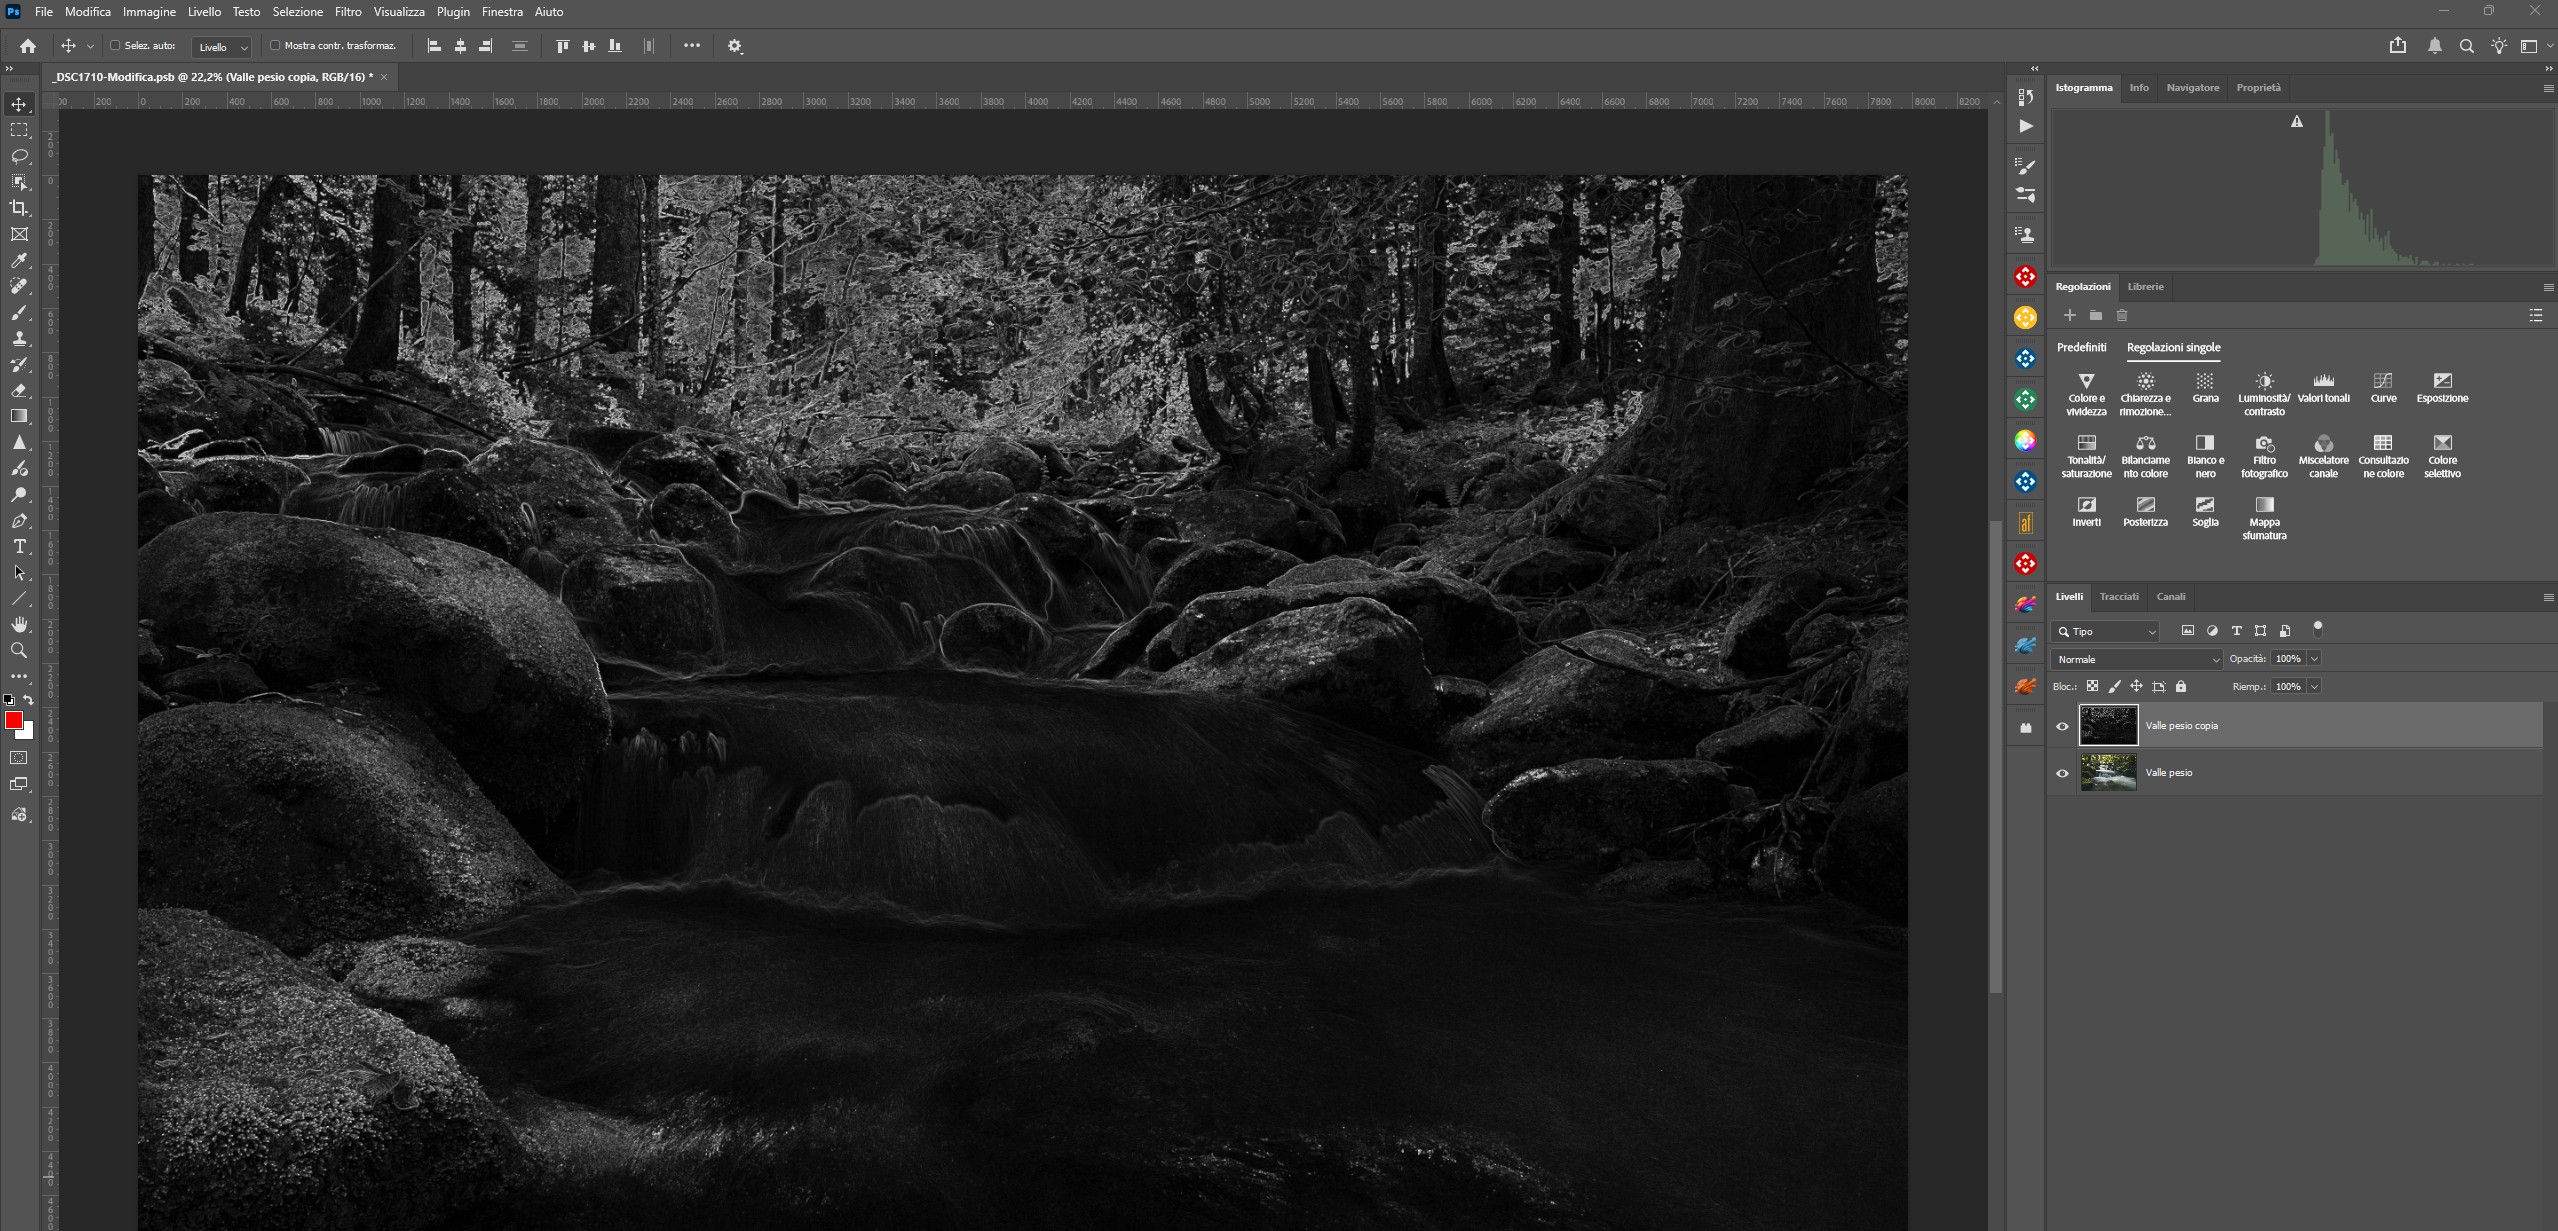Enable Mostra contr. trasformaz. checkbox
Image resolution: width=2558 pixels, height=1231 pixels.
click(276, 45)
